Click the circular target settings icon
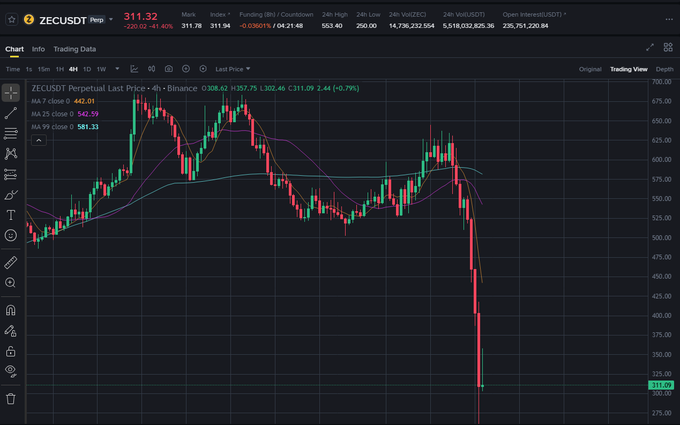 coord(203,69)
